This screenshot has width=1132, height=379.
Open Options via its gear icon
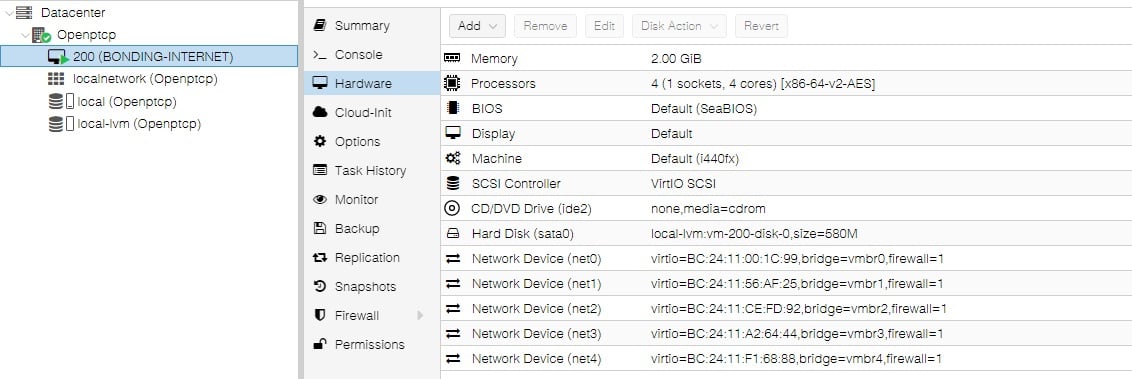click(320, 141)
